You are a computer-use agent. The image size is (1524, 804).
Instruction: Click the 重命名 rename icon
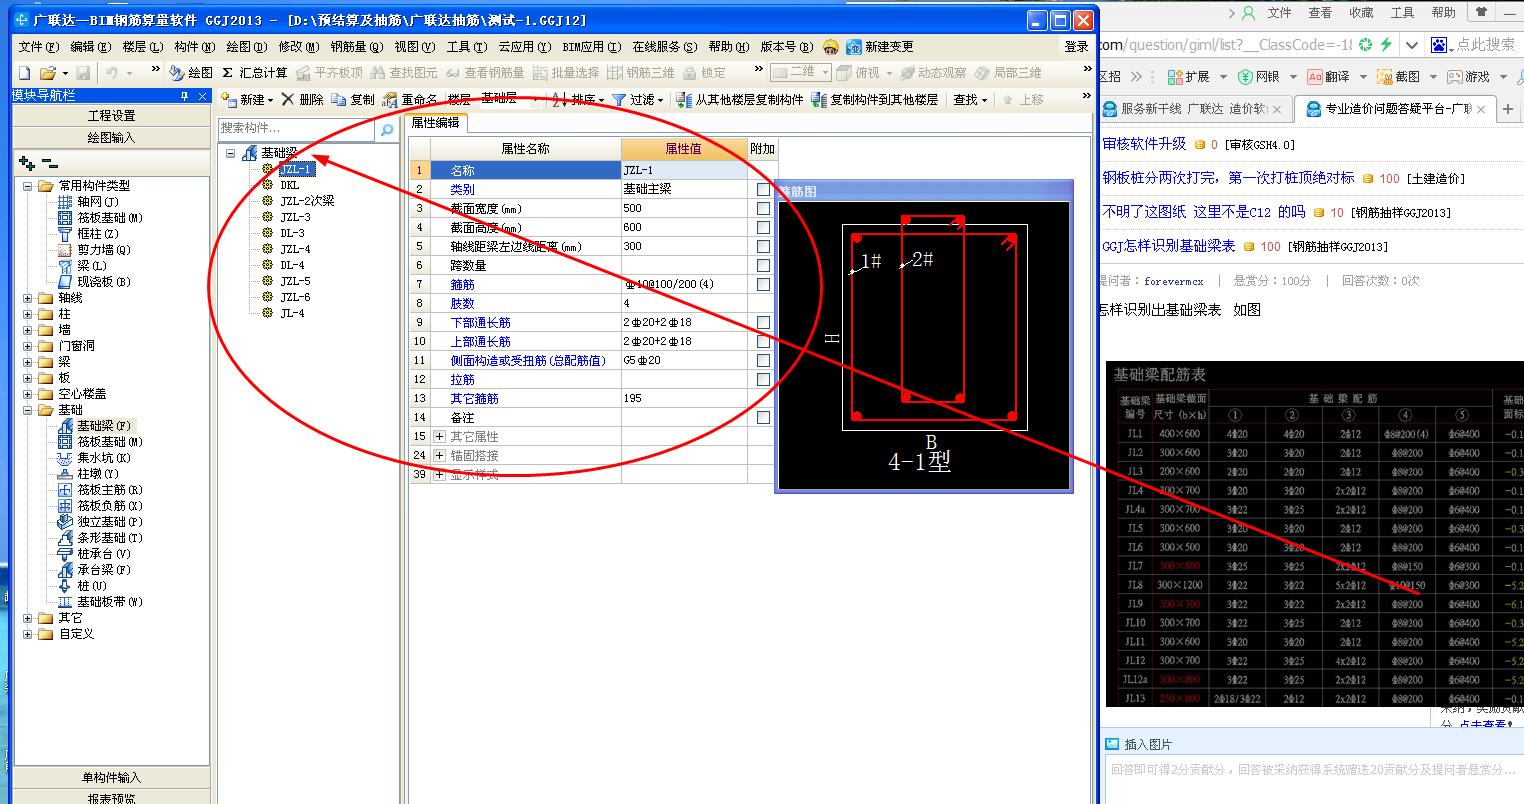tap(390, 99)
